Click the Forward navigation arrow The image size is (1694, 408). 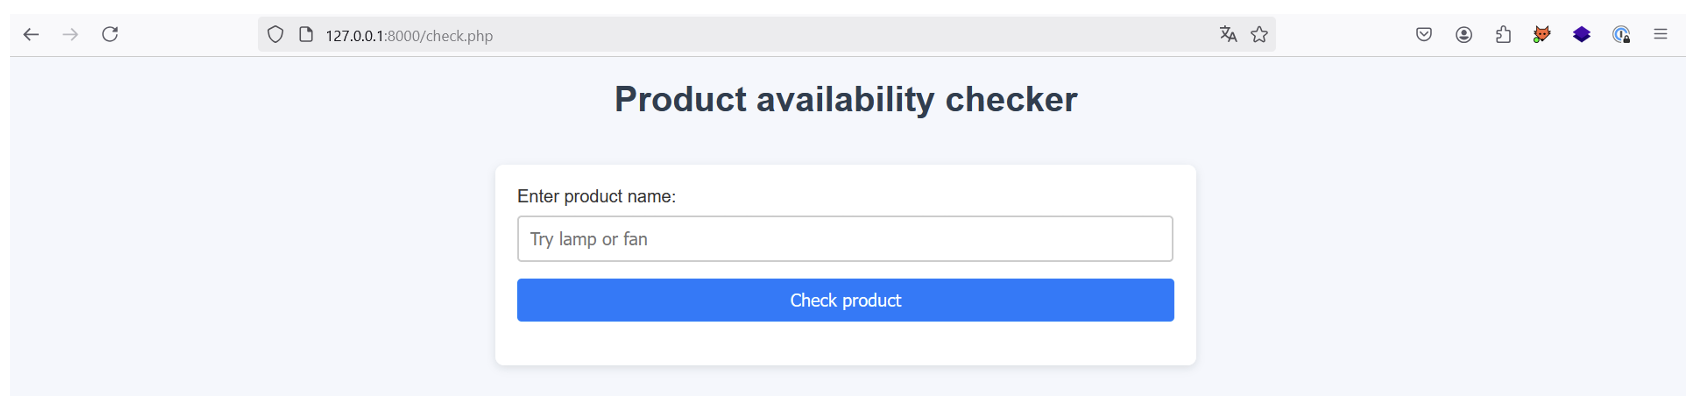pyautogui.click(x=70, y=35)
